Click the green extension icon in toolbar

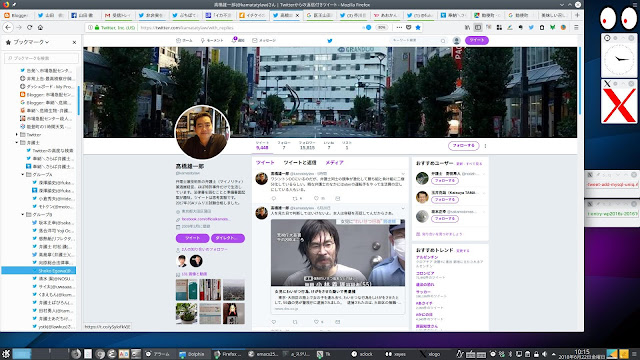pos(552,27)
